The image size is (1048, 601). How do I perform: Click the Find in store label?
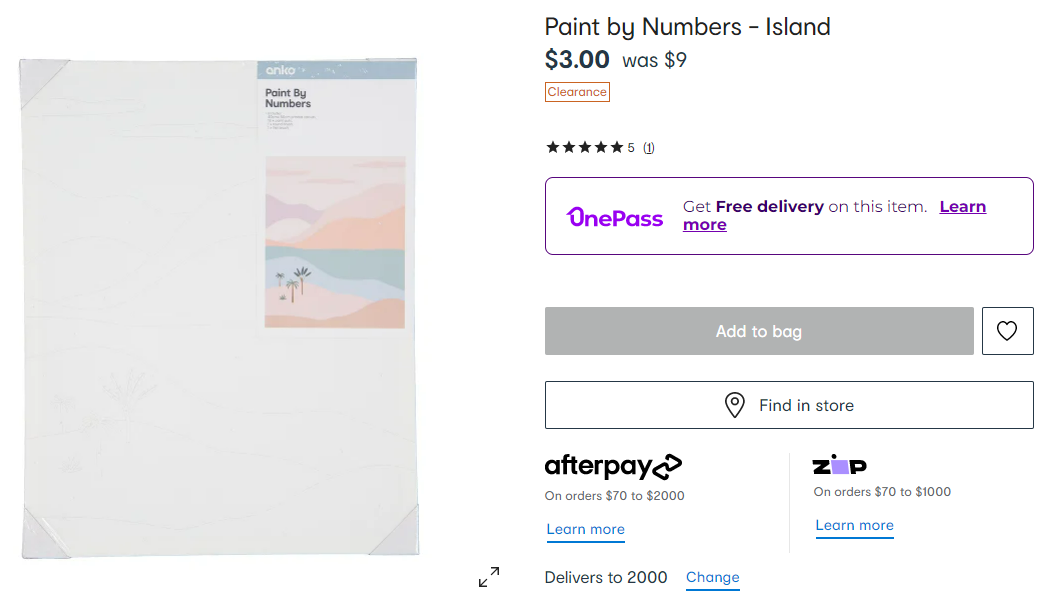click(806, 405)
